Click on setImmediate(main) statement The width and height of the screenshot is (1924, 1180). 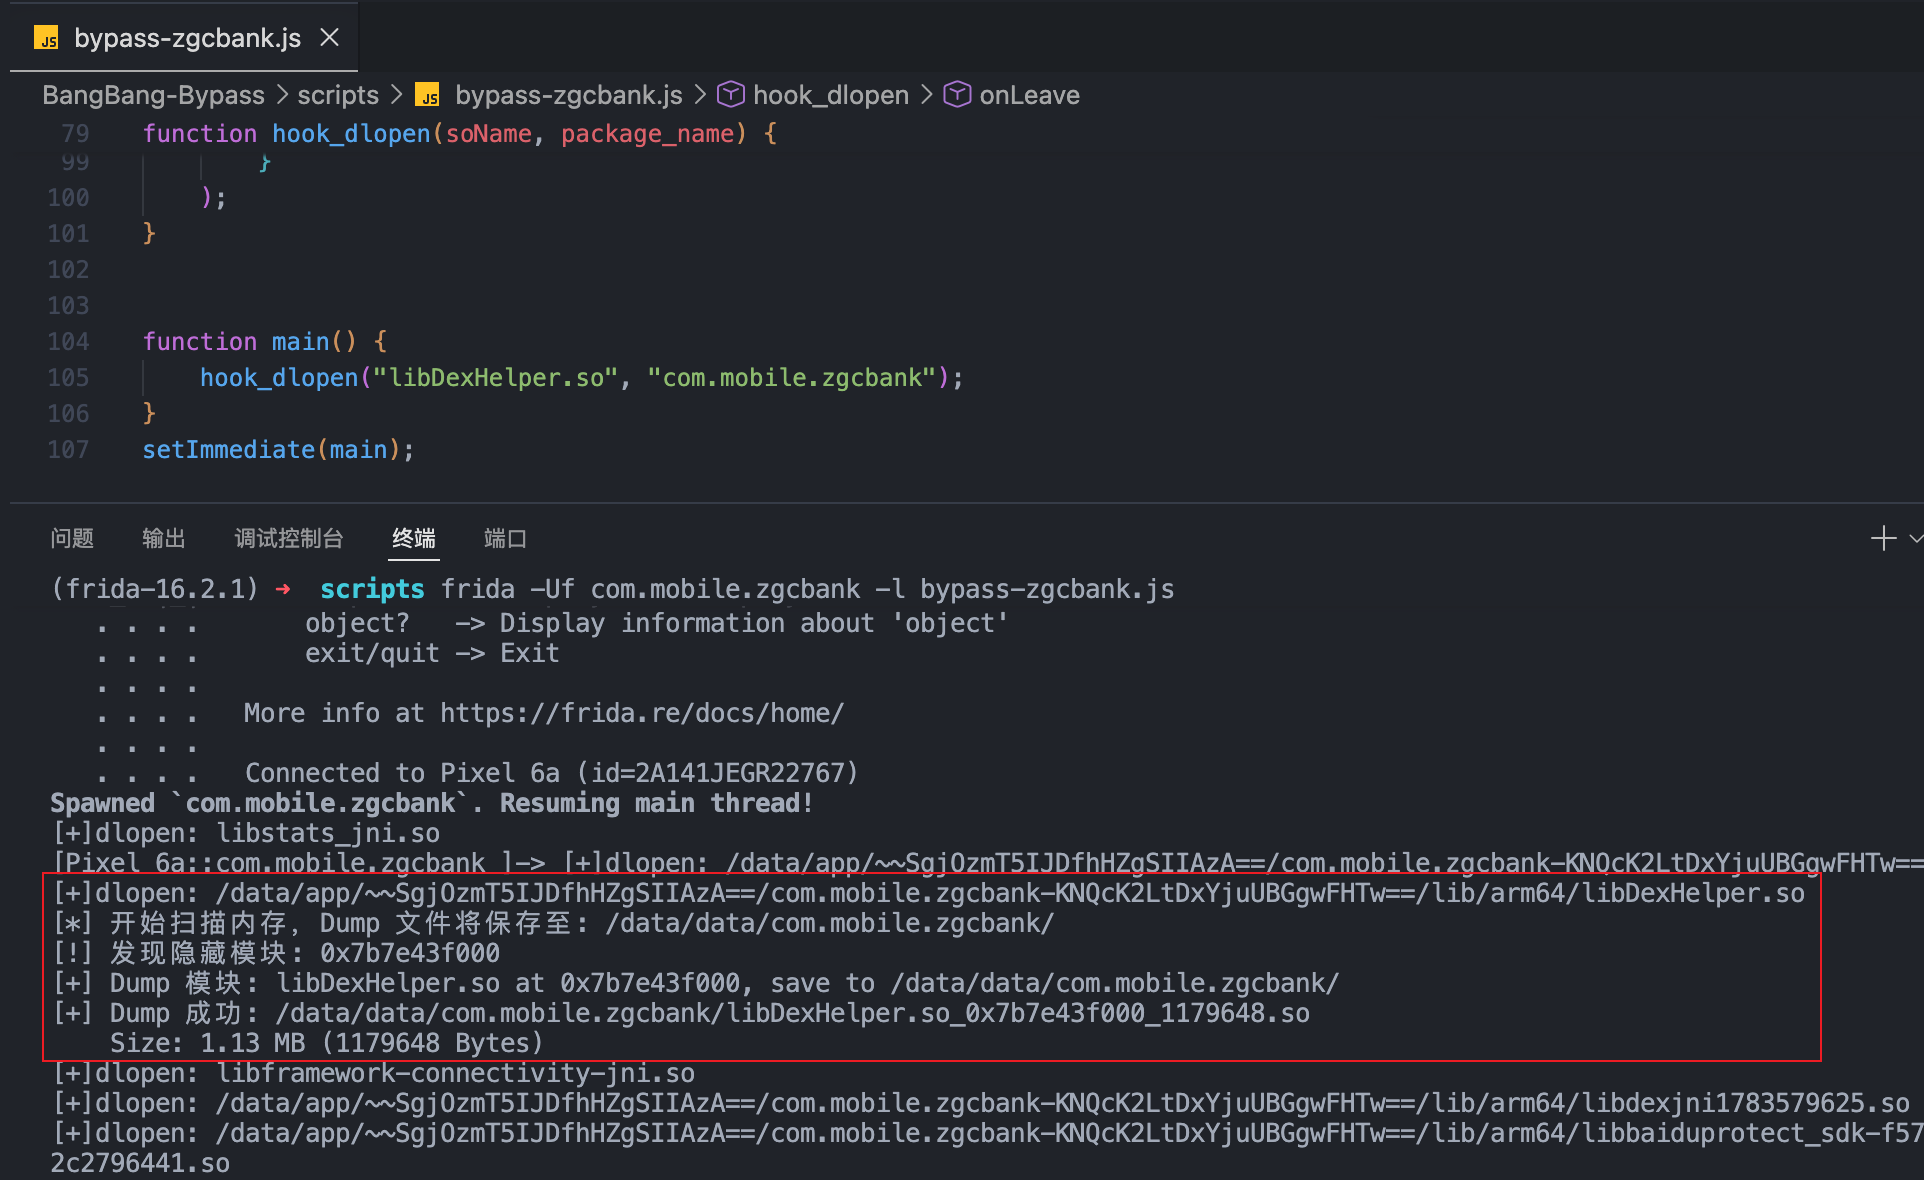pyautogui.click(x=278, y=450)
